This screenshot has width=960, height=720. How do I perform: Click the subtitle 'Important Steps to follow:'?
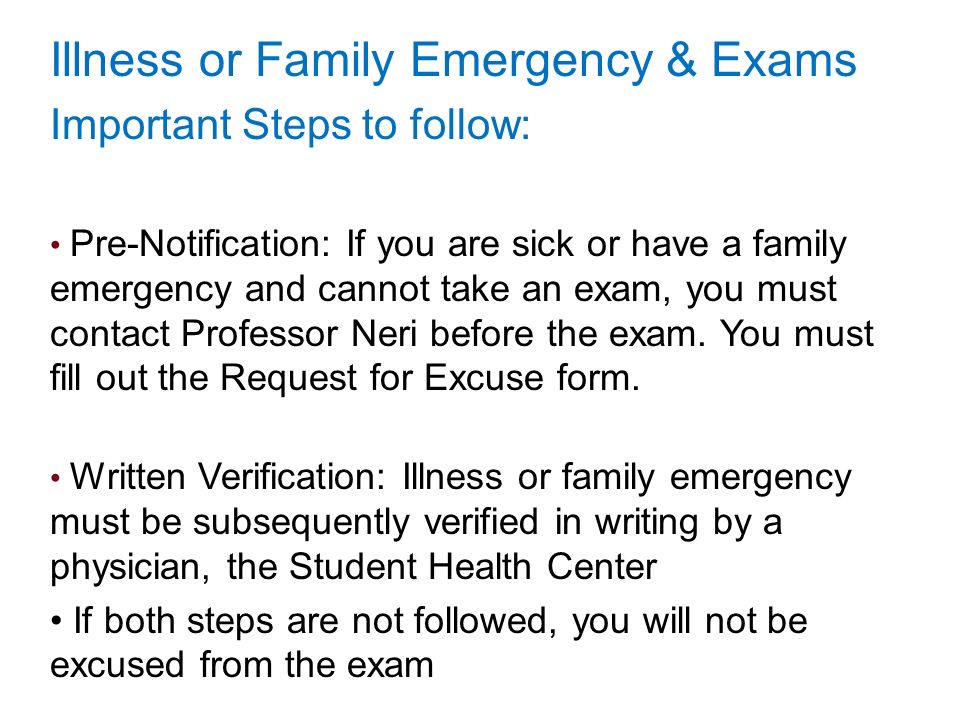pos(290,125)
